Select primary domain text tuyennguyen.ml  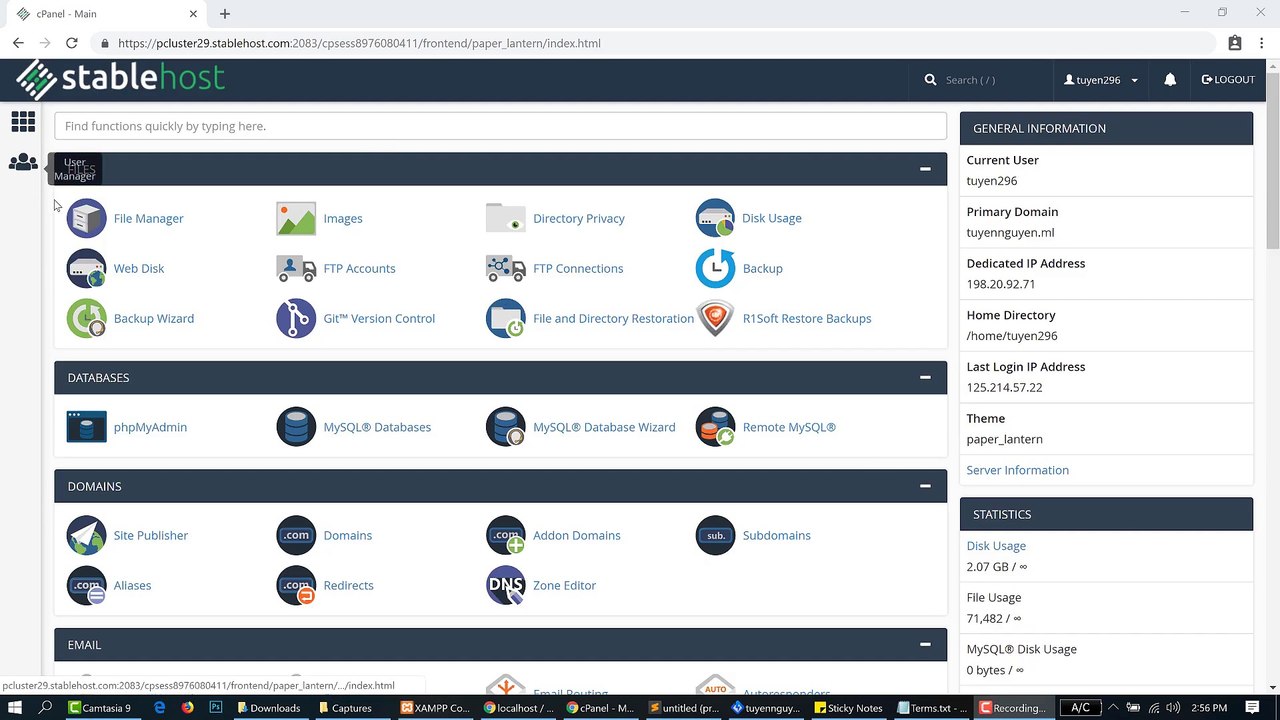pos(1010,232)
